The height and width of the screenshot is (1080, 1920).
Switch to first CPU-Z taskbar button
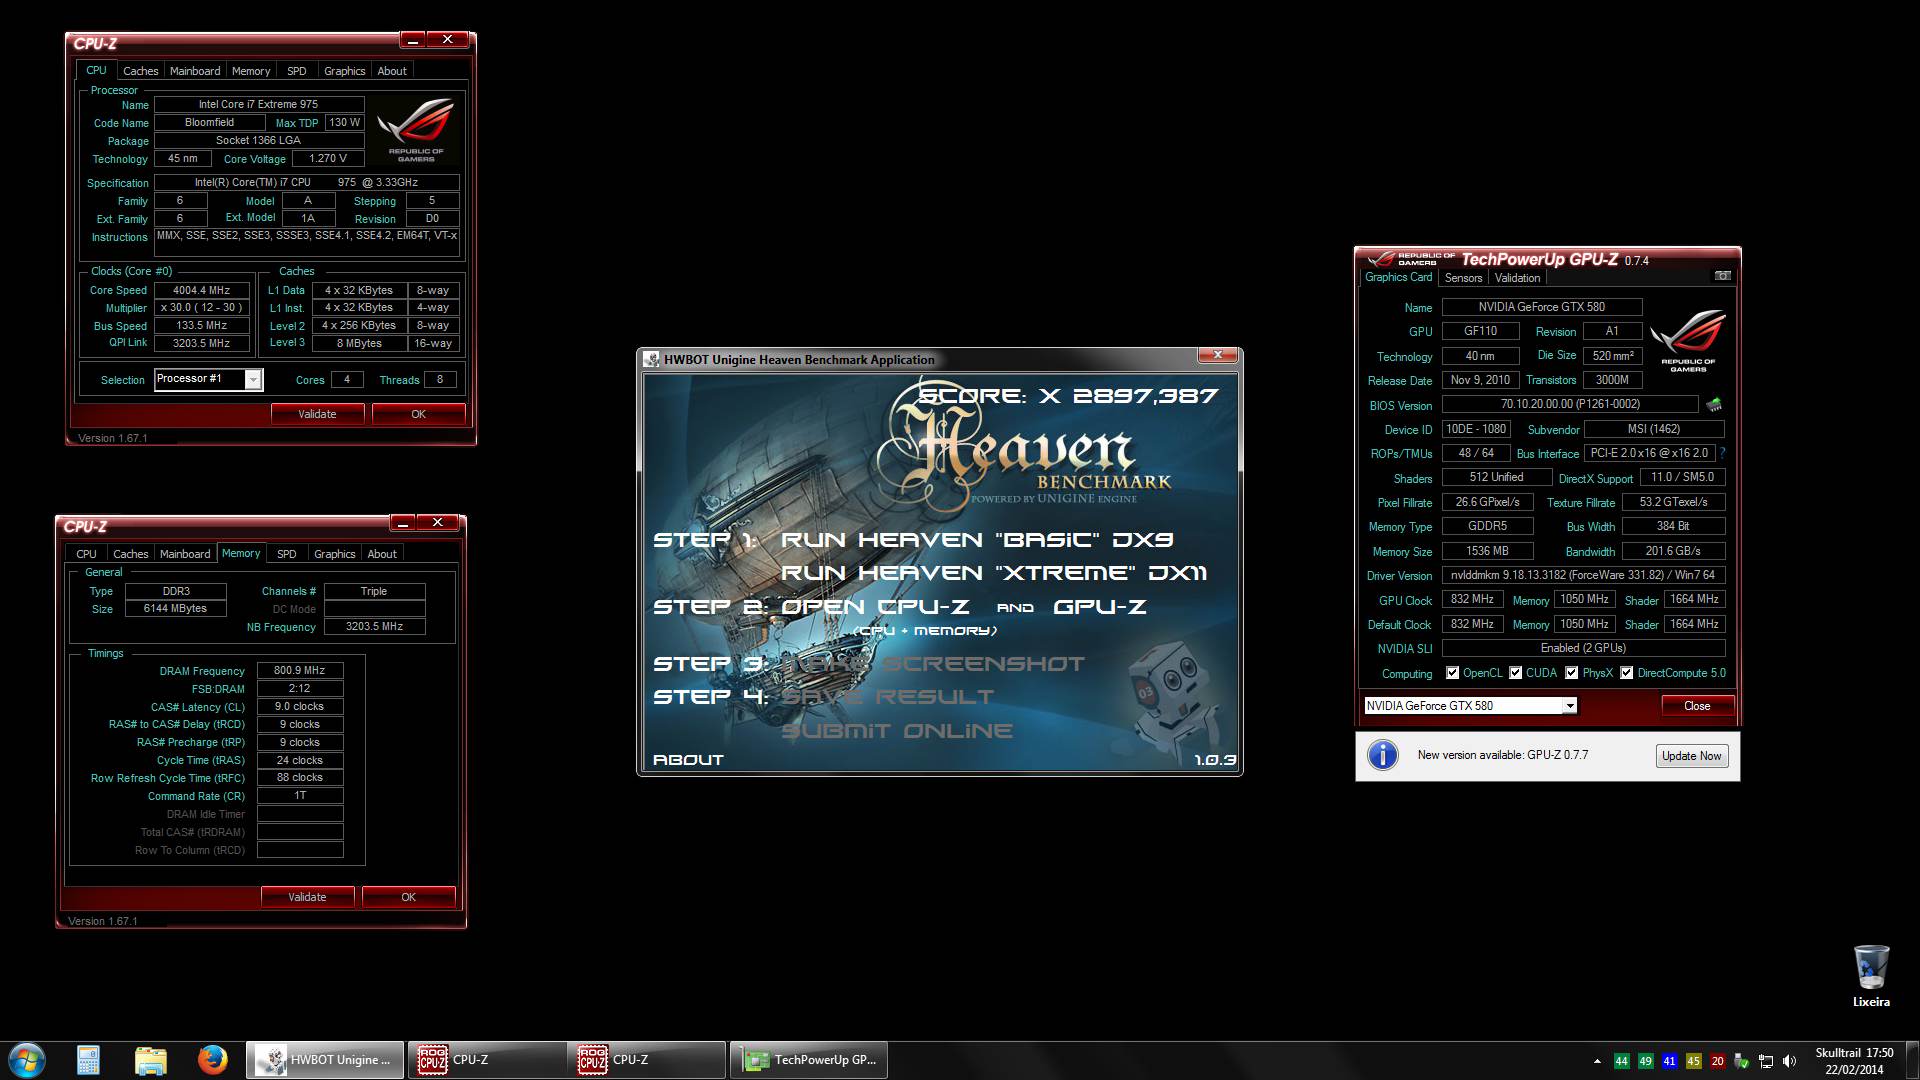coord(486,1060)
